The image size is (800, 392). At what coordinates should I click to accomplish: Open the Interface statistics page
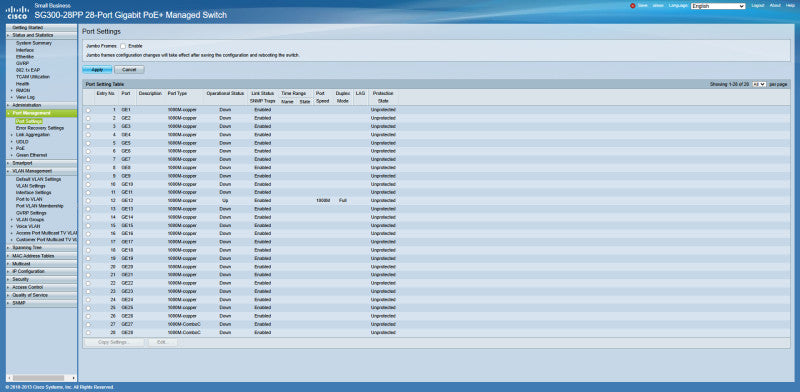point(25,50)
